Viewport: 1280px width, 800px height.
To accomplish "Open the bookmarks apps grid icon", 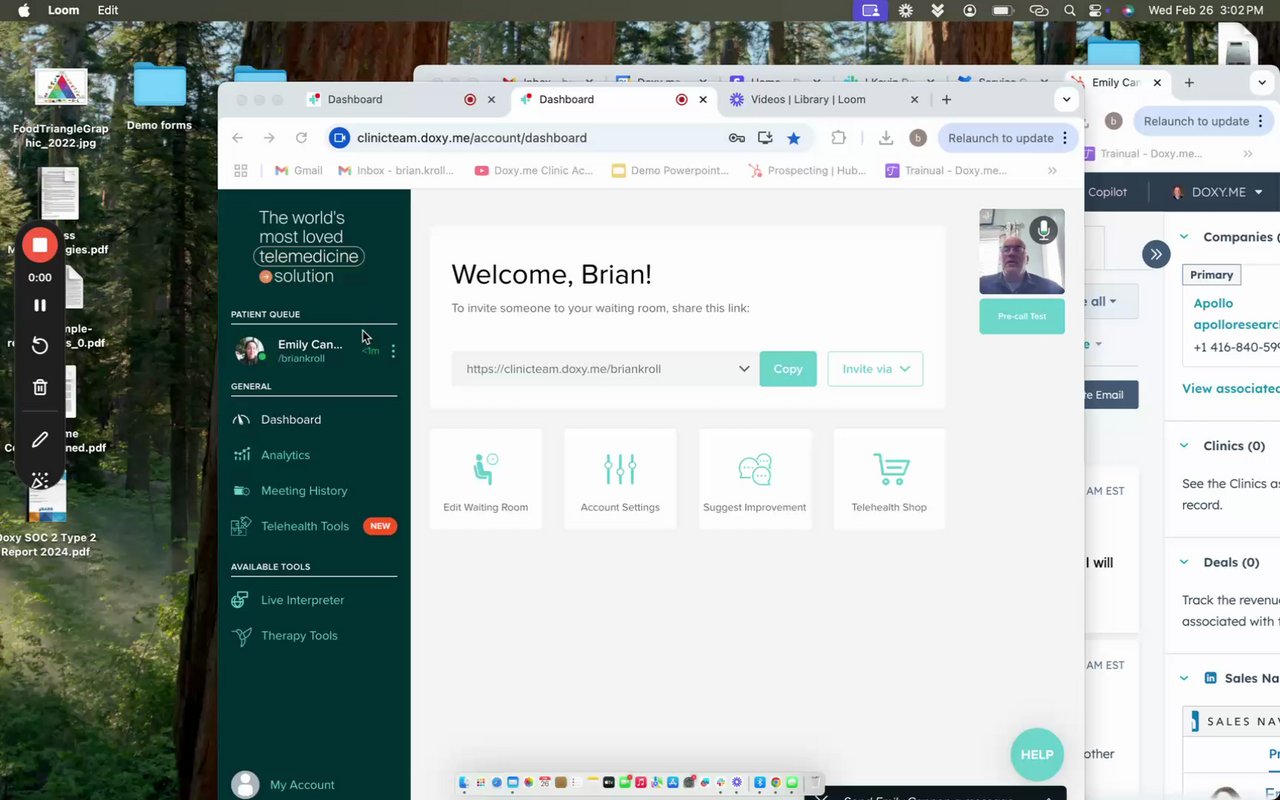I will pyautogui.click(x=241, y=171).
